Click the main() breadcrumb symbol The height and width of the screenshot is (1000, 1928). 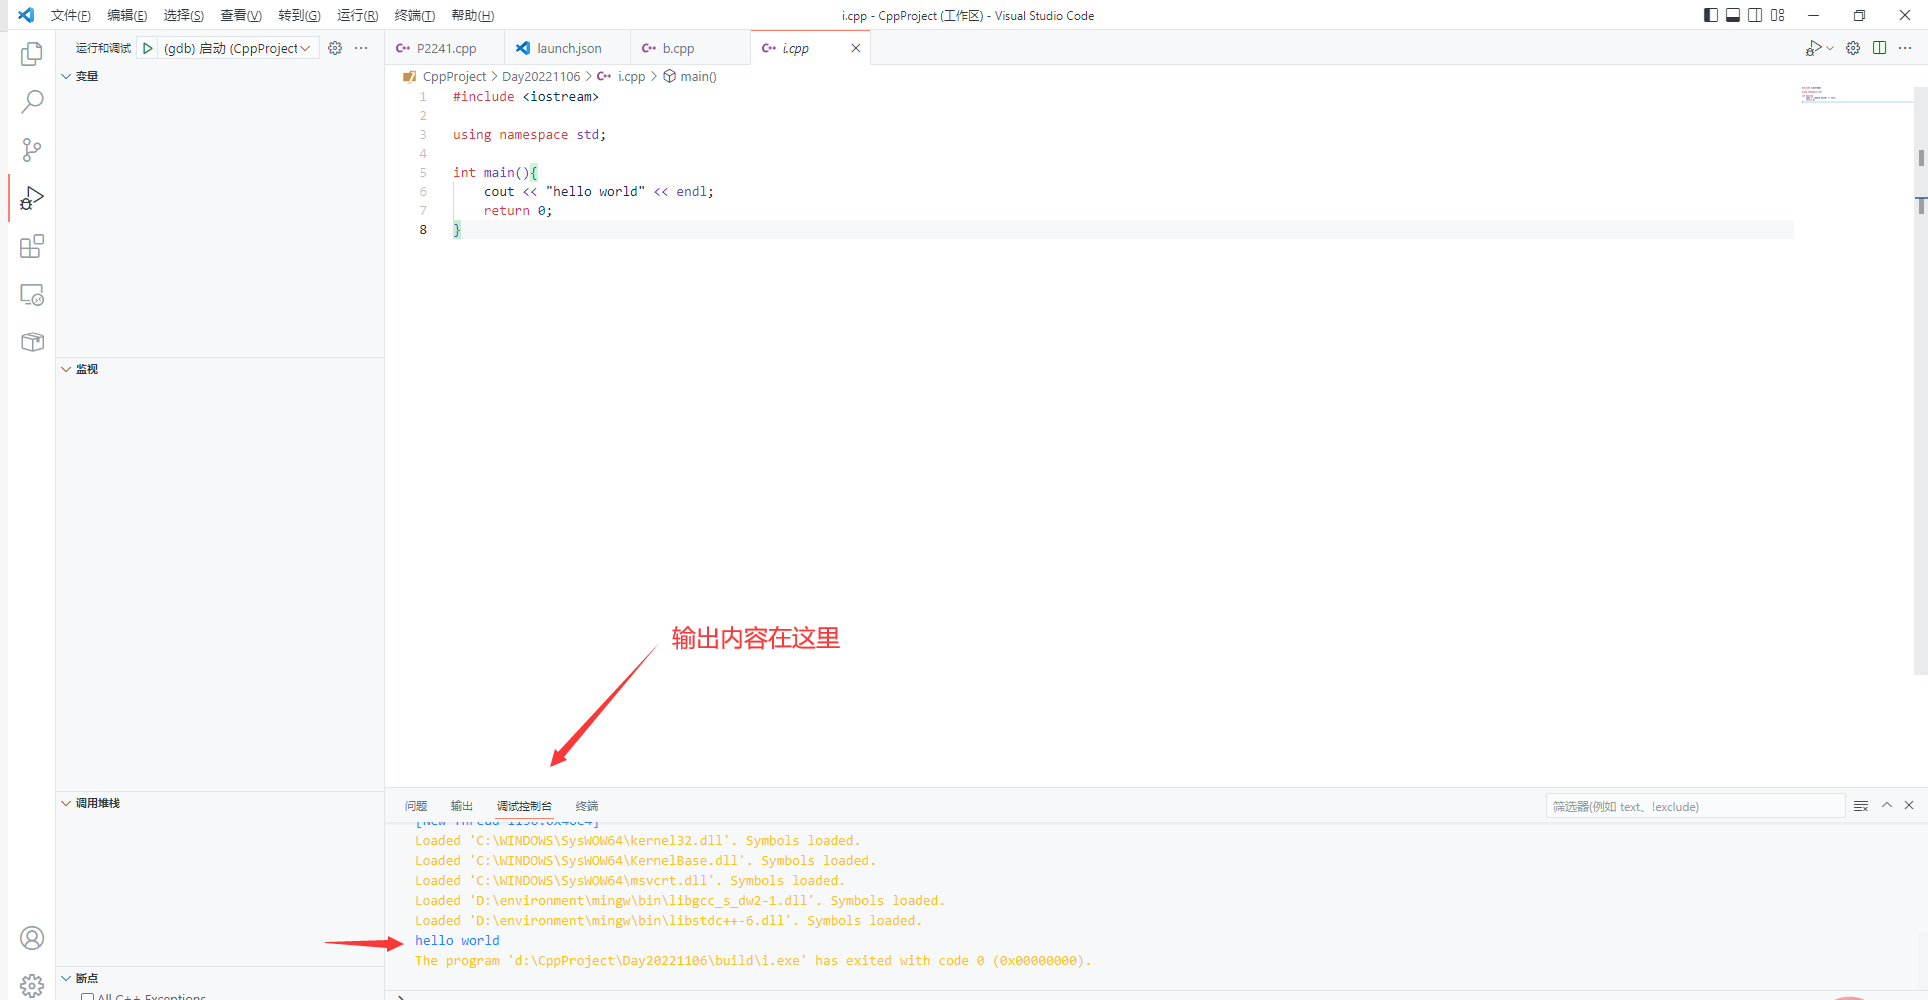[x=698, y=76]
